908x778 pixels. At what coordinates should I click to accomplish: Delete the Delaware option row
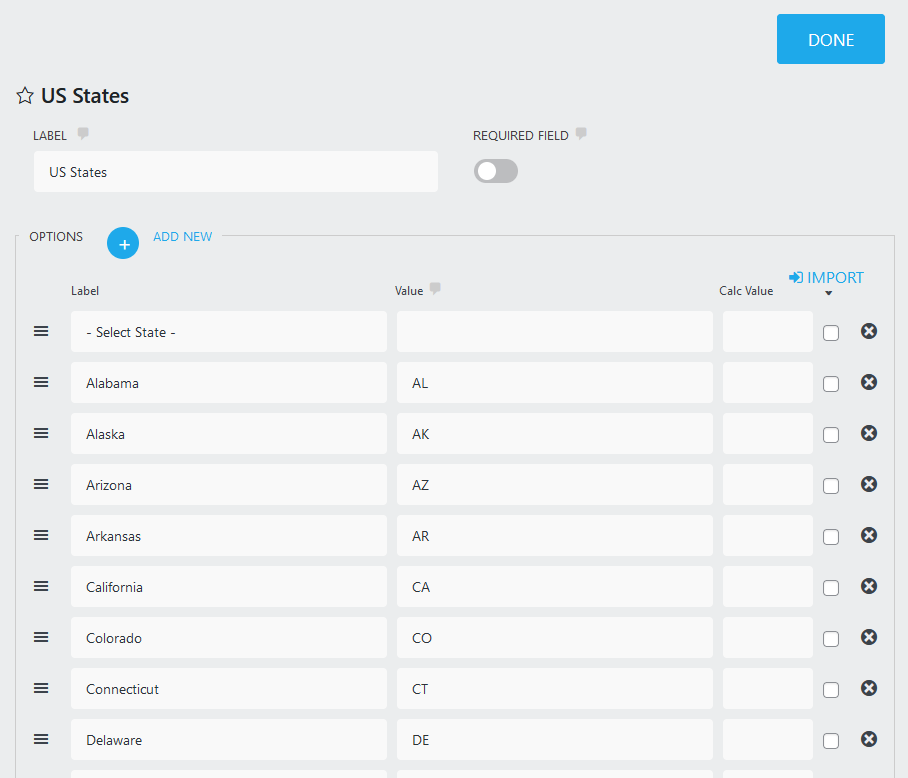click(869, 739)
